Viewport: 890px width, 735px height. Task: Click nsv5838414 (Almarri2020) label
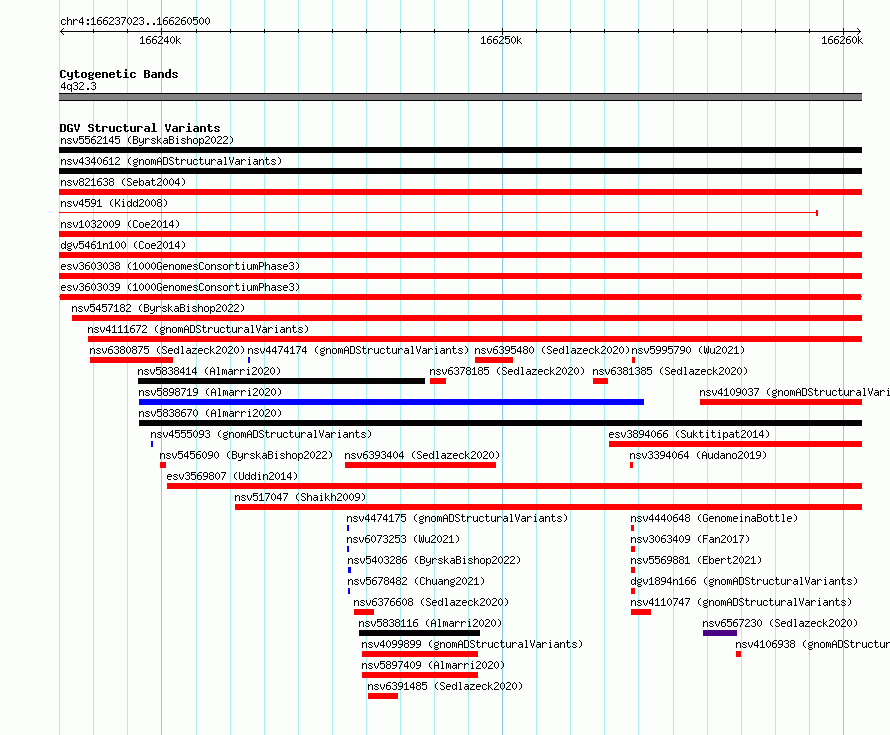click(x=209, y=371)
